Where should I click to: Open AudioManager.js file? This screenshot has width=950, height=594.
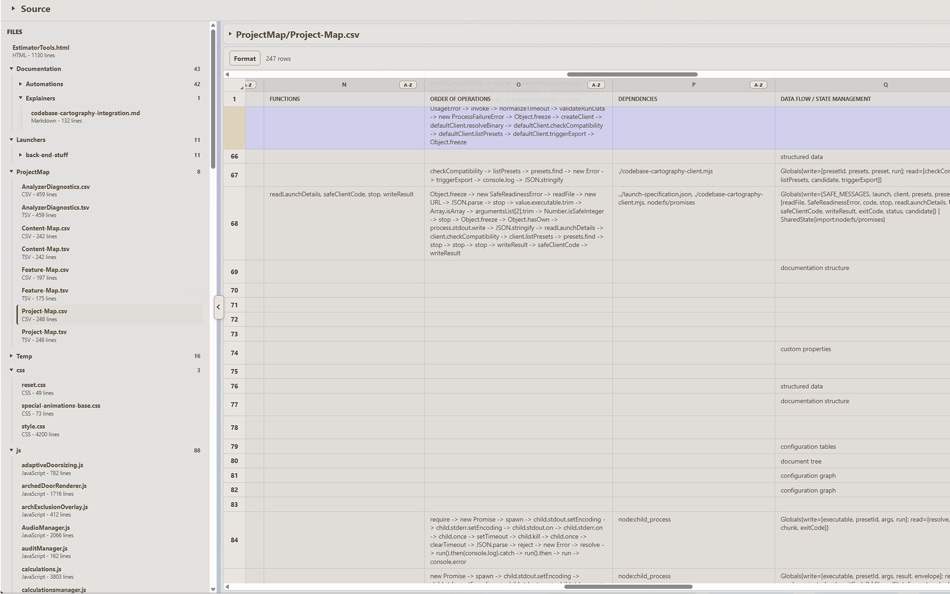[46, 531]
